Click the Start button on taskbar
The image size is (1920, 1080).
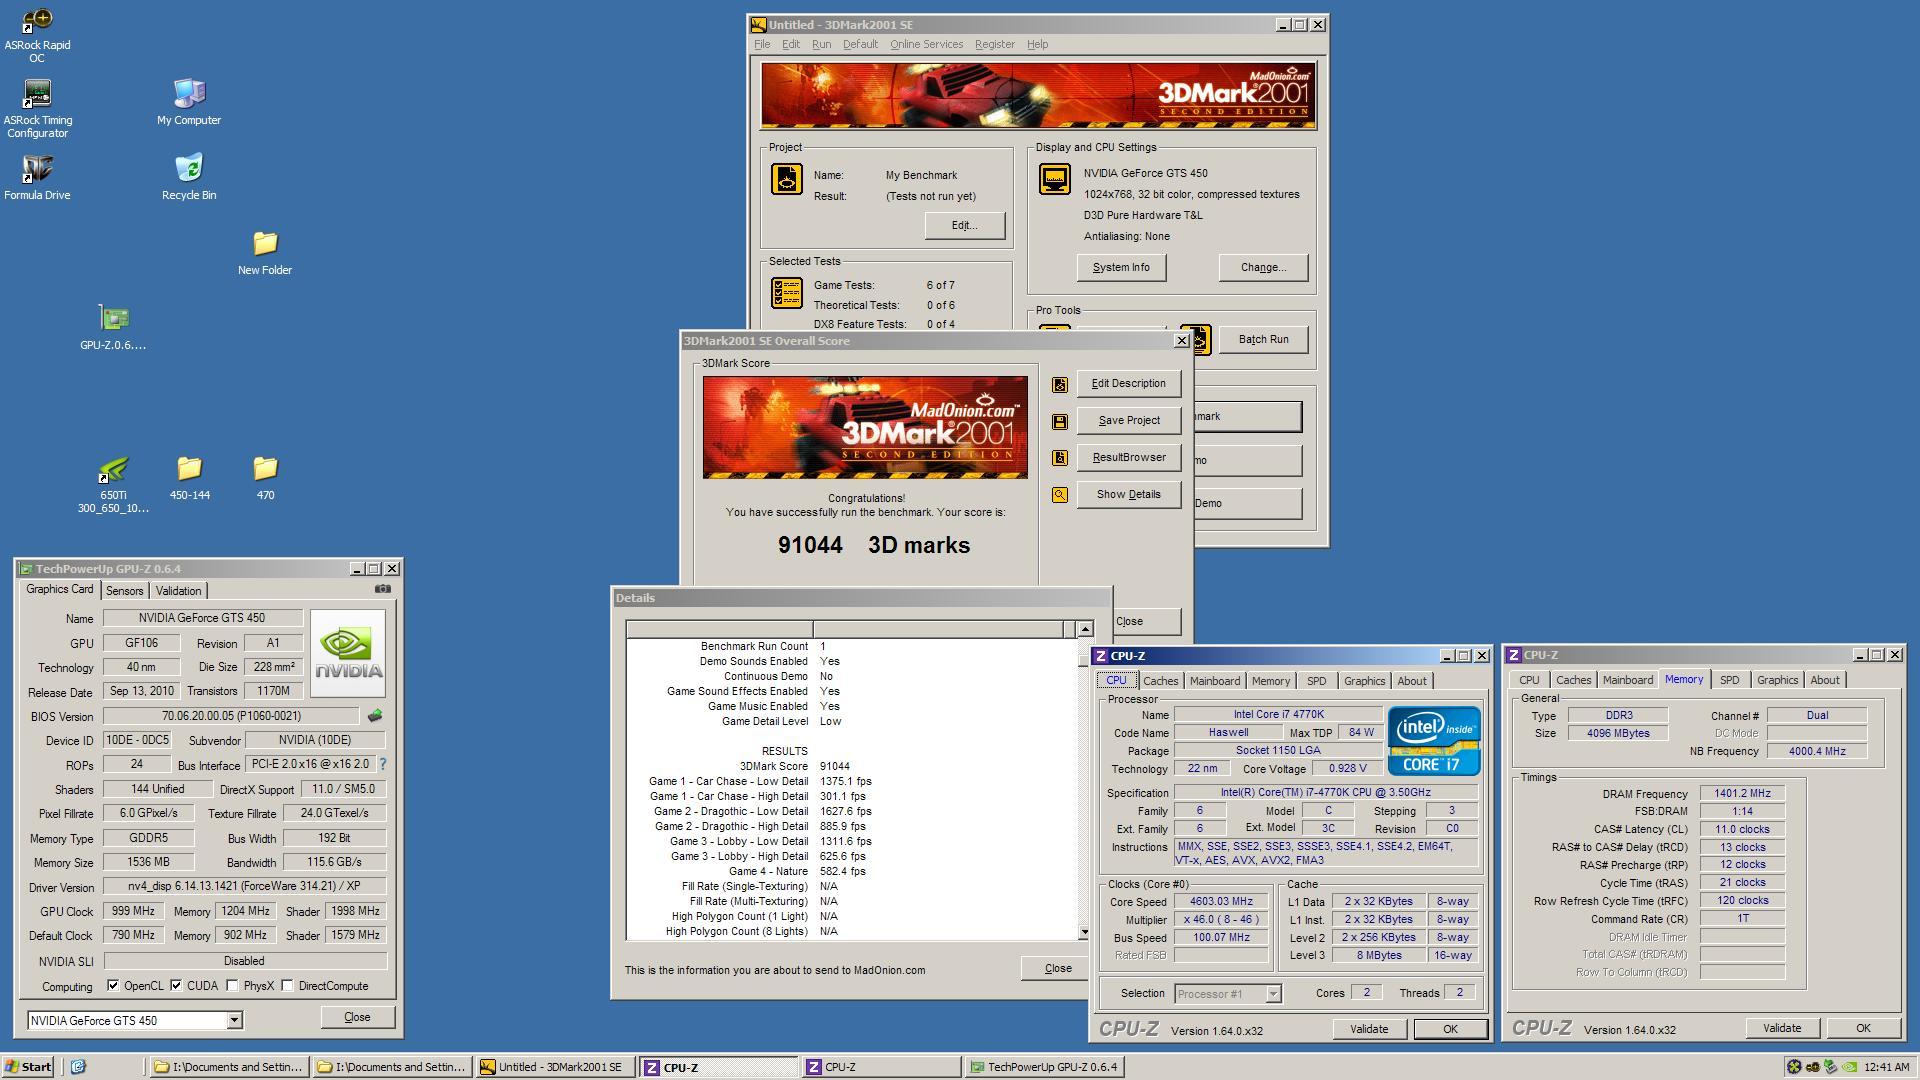28,1067
